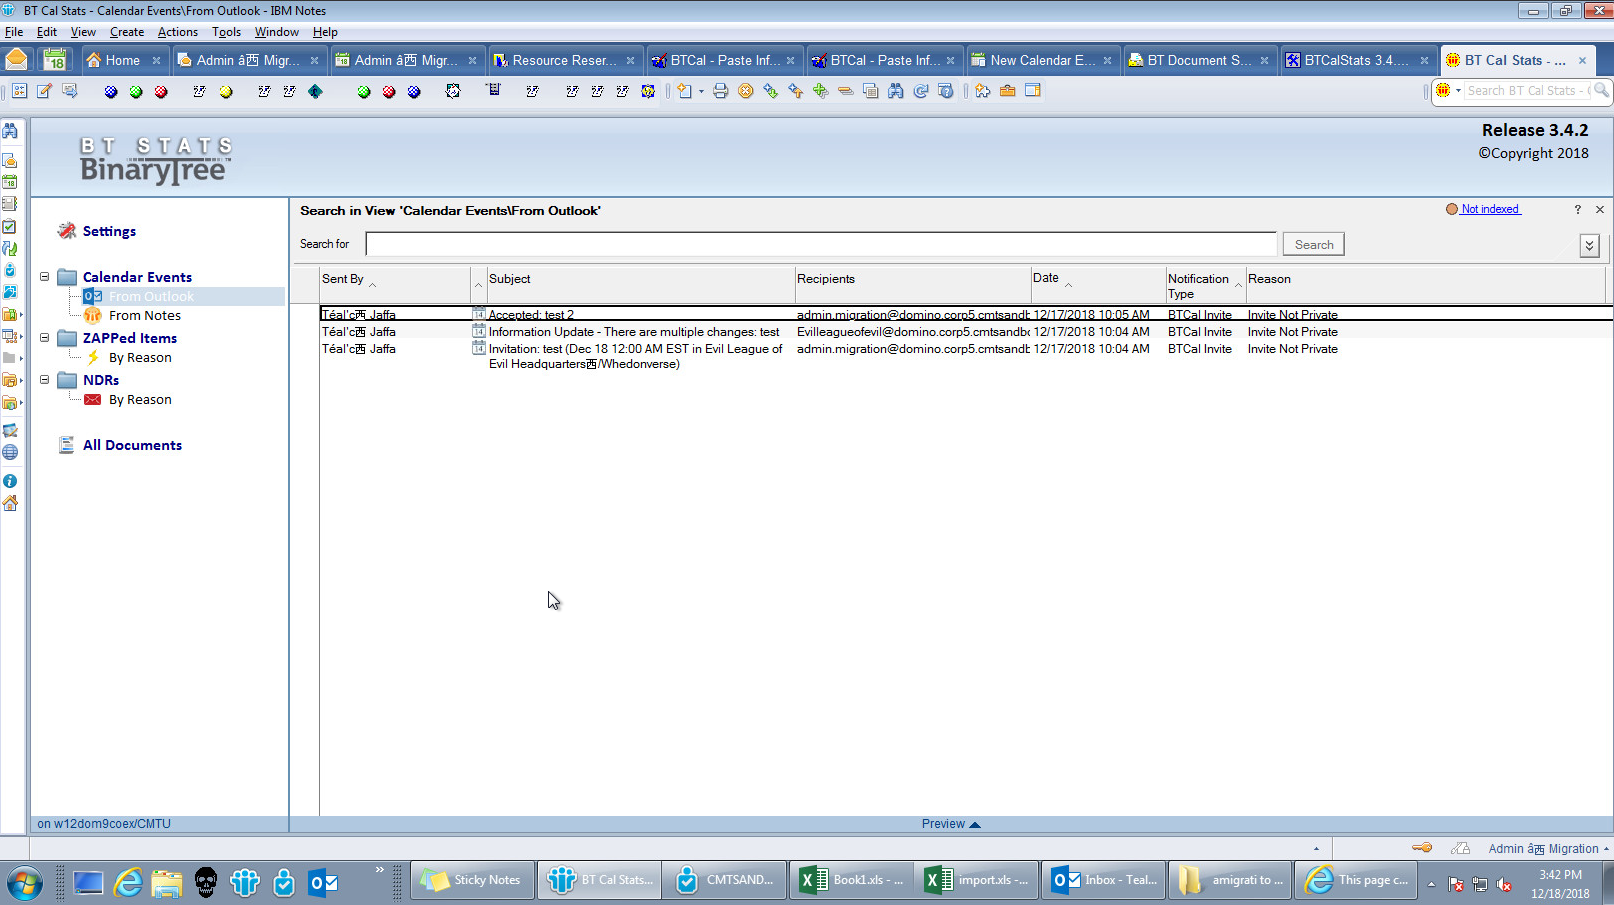Open the File menu

pyautogui.click(x=14, y=32)
